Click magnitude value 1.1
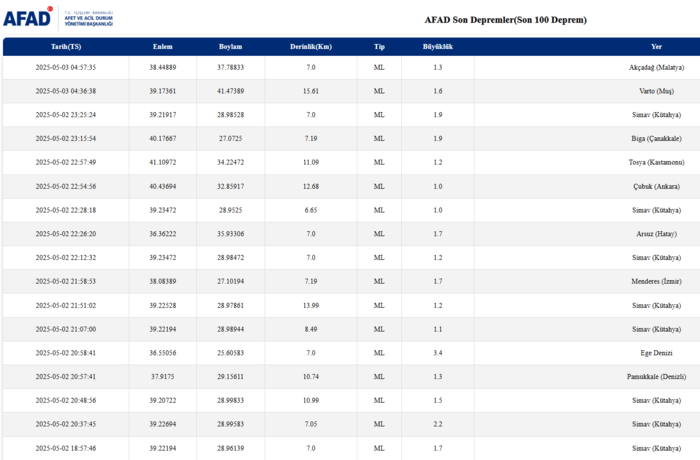 coord(438,329)
